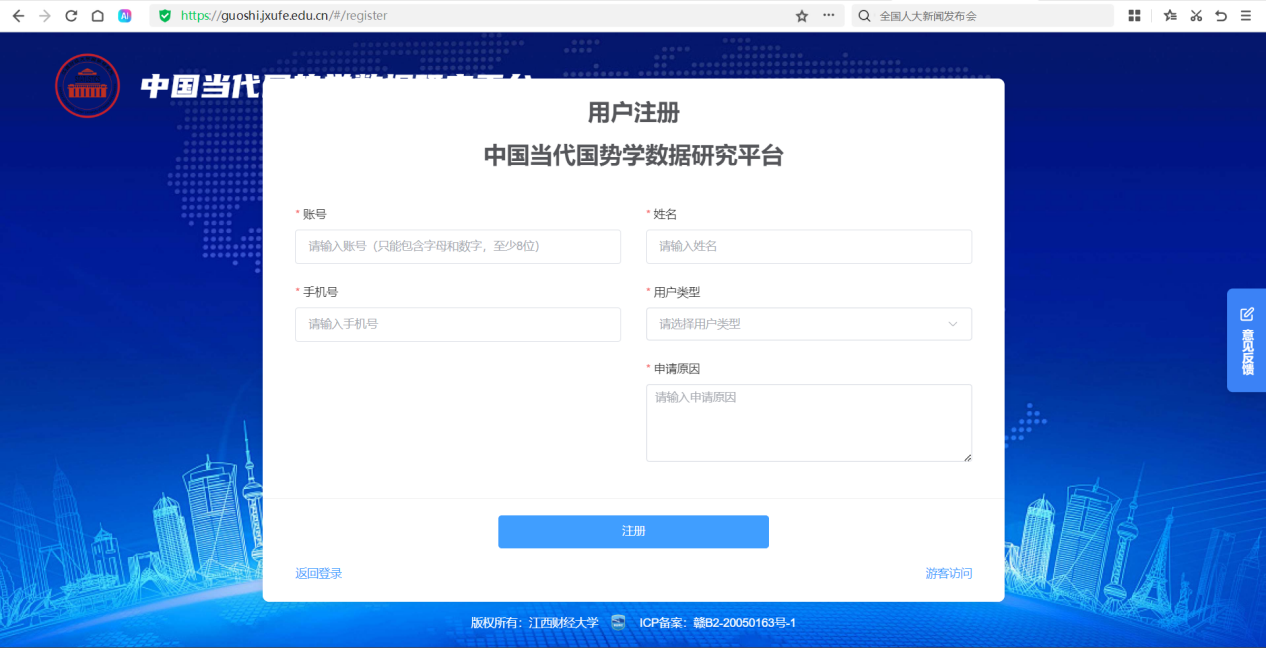Click the scissors screenshot icon

(1195, 16)
